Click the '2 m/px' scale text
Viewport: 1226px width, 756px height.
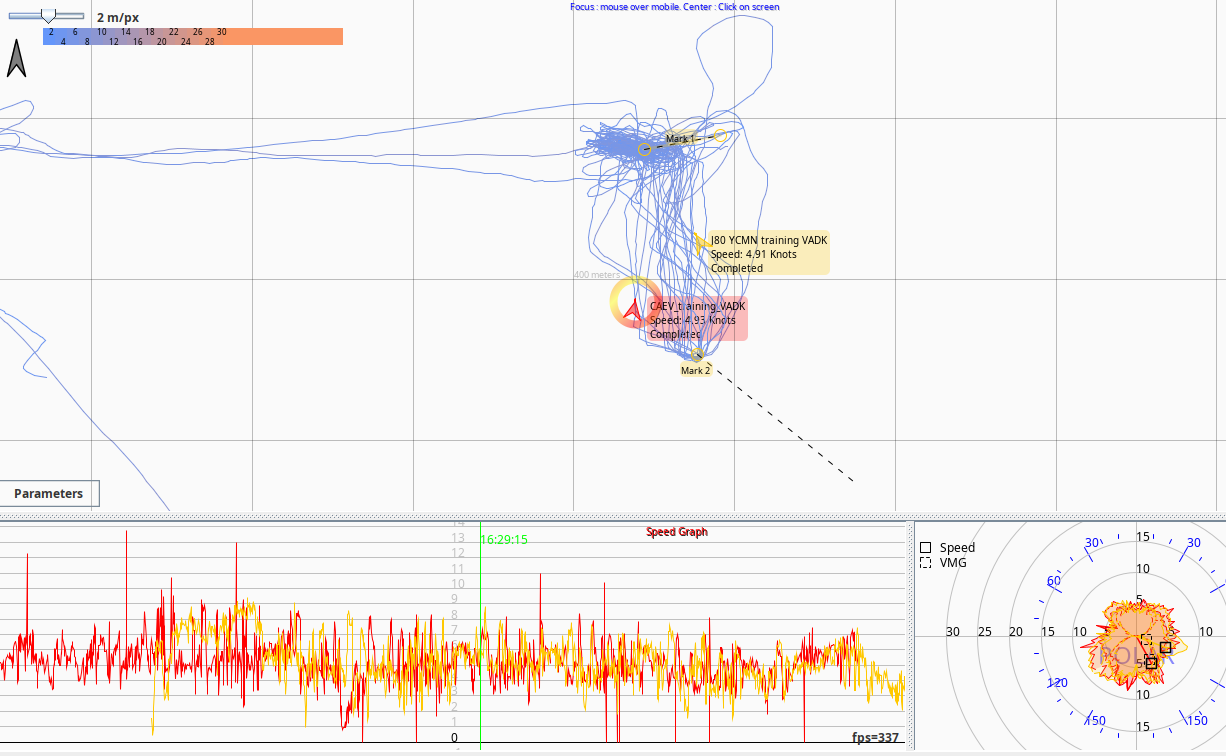tap(118, 18)
